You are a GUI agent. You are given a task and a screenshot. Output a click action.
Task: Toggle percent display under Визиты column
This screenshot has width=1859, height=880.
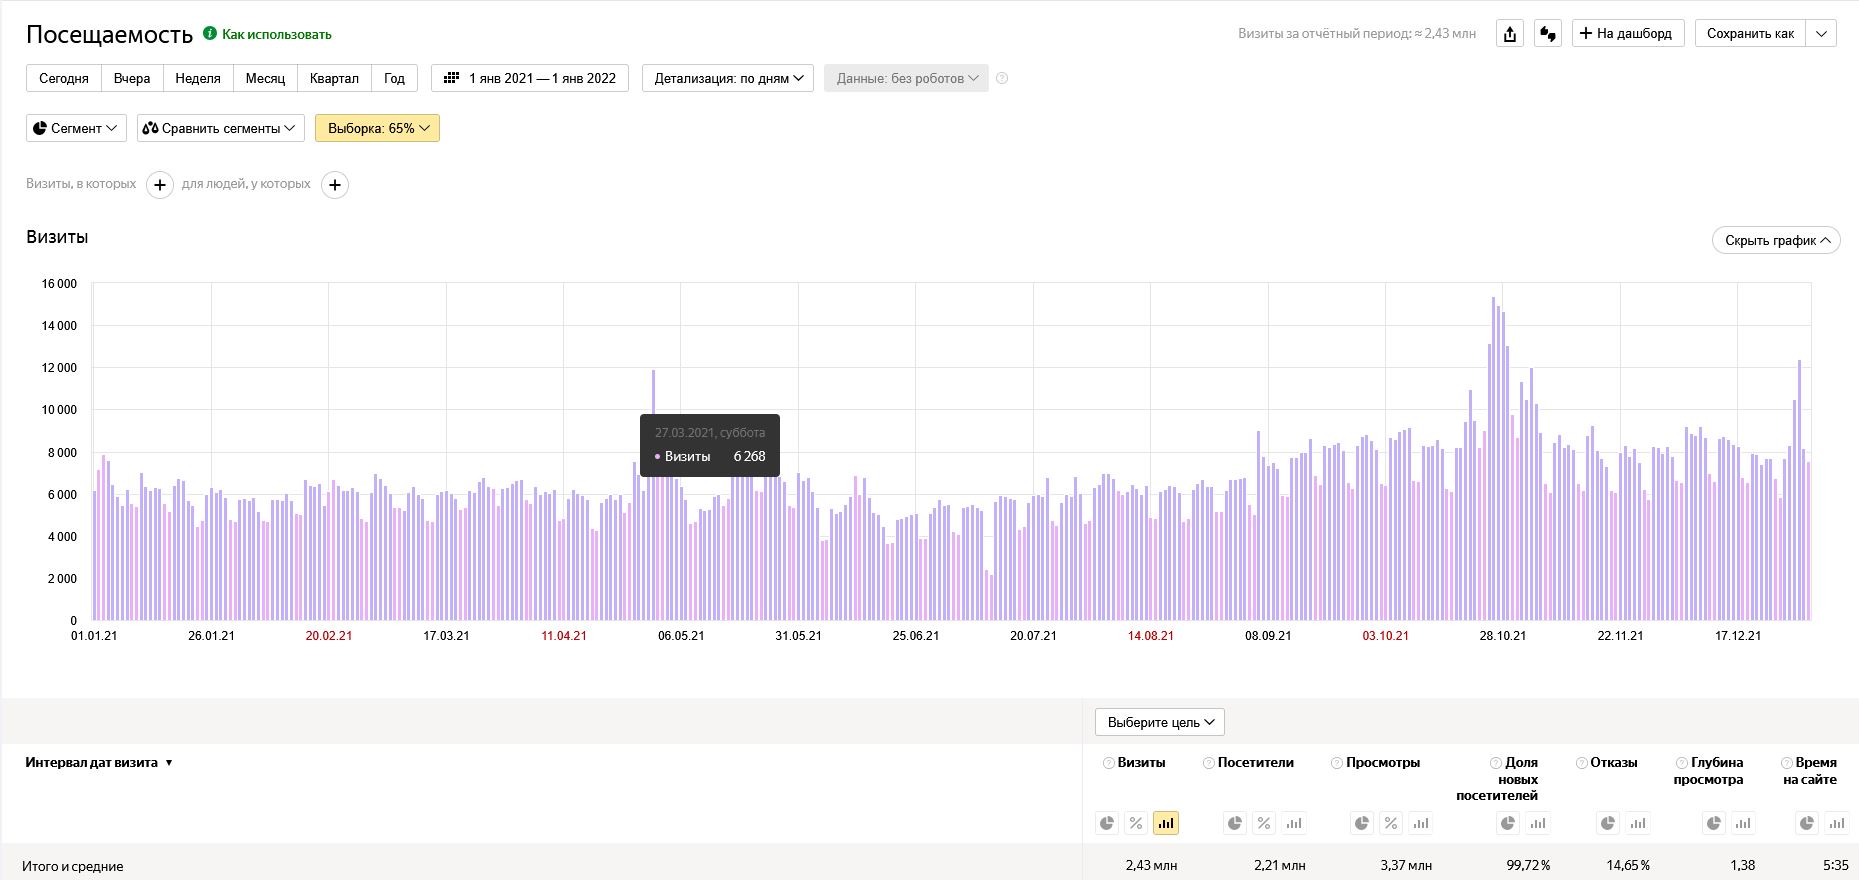pyautogui.click(x=1136, y=823)
